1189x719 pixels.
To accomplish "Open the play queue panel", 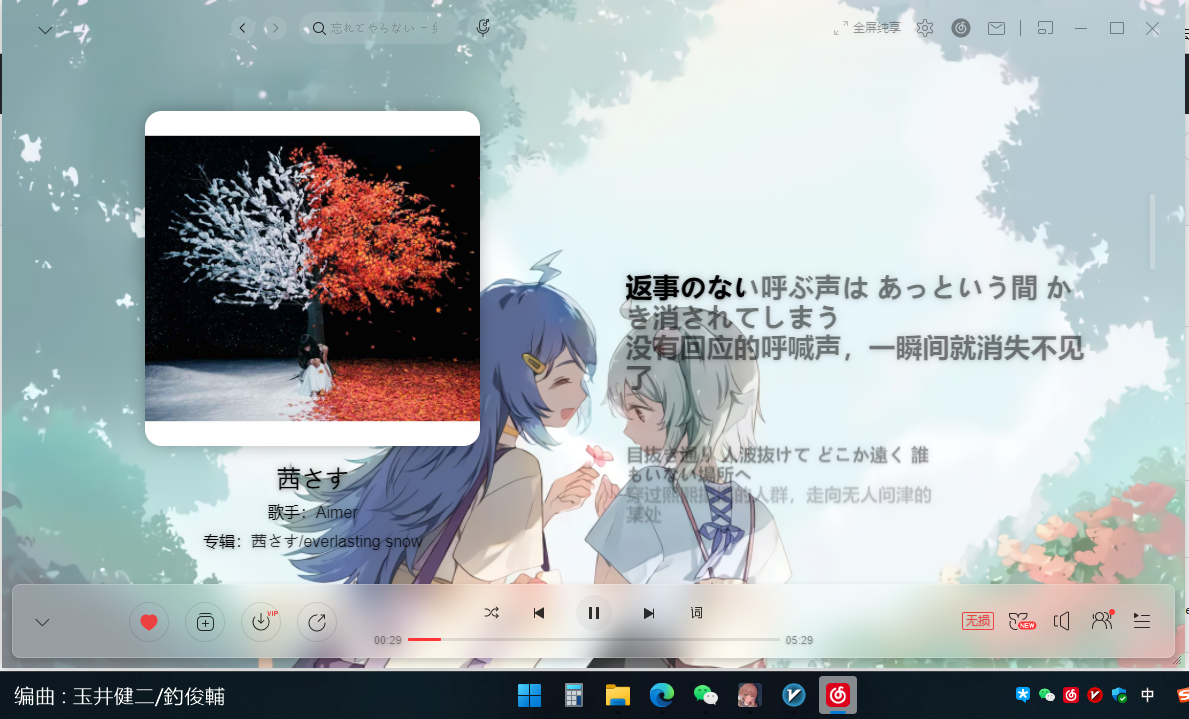I will pos(1142,621).
